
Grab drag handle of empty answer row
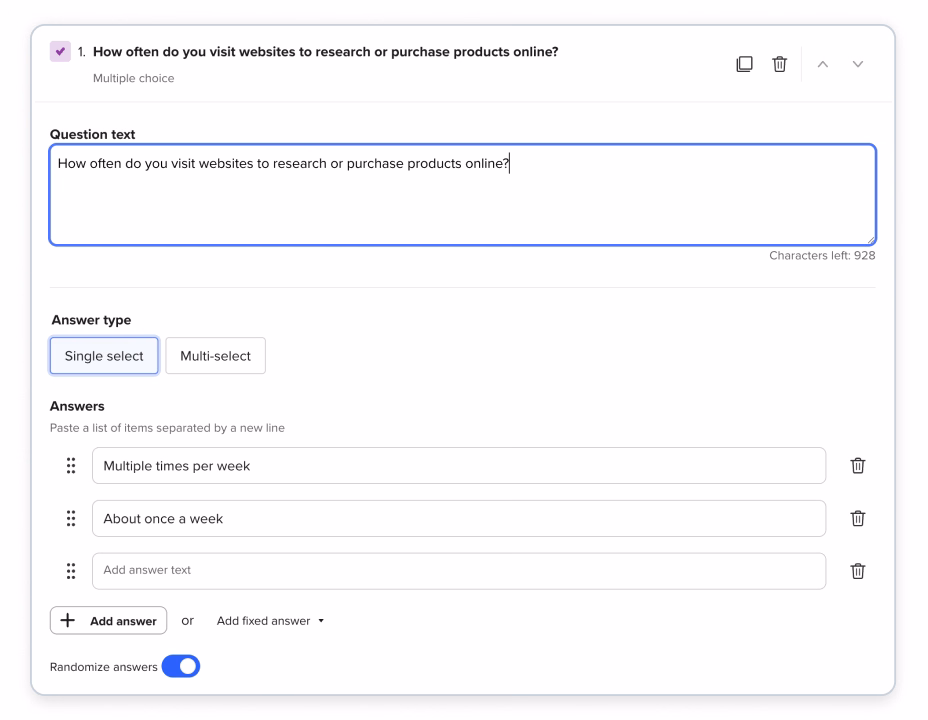(71, 571)
